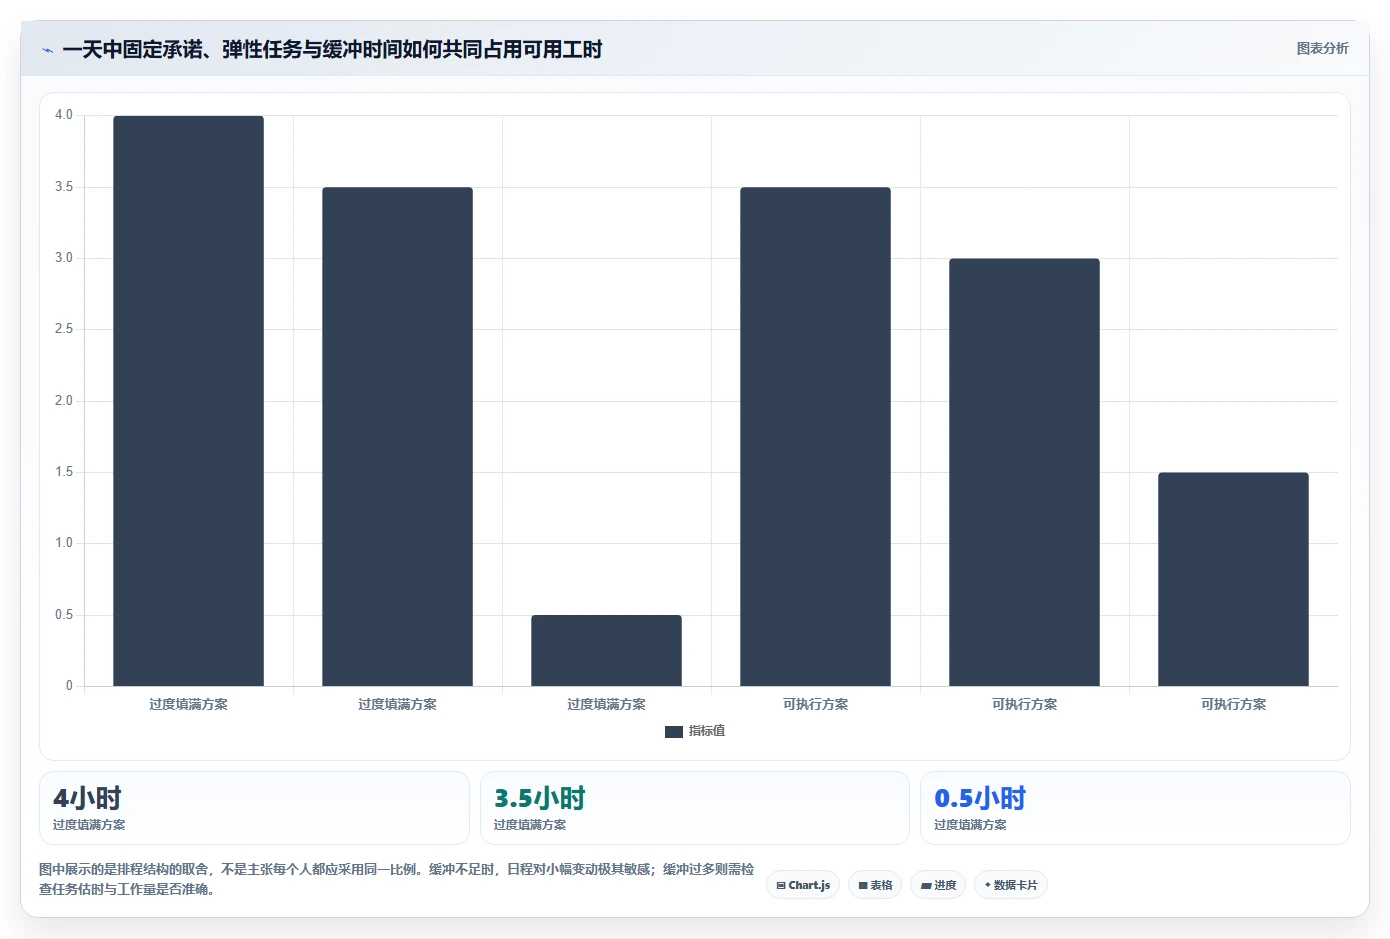Click the lightning icon beside the chart title
Image resolution: width=1390 pixels, height=939 pixels.
point(47,50)
